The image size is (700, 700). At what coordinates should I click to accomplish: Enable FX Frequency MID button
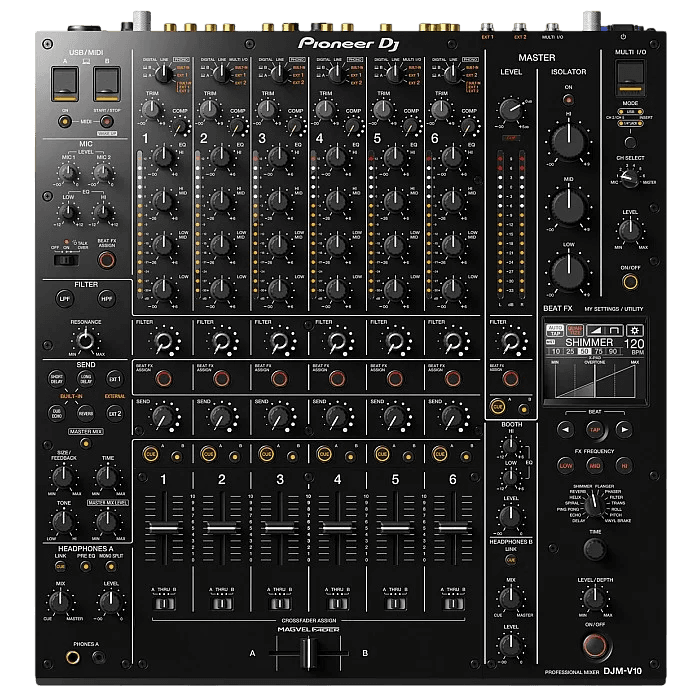point(595,466)
